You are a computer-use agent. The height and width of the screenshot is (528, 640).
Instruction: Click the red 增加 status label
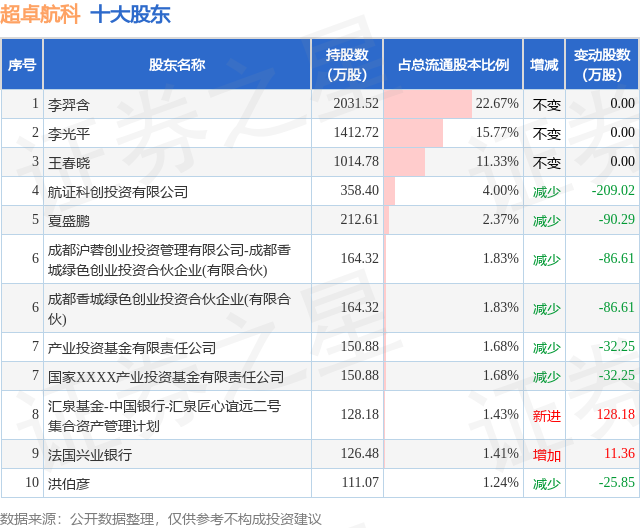coord(547,455)
